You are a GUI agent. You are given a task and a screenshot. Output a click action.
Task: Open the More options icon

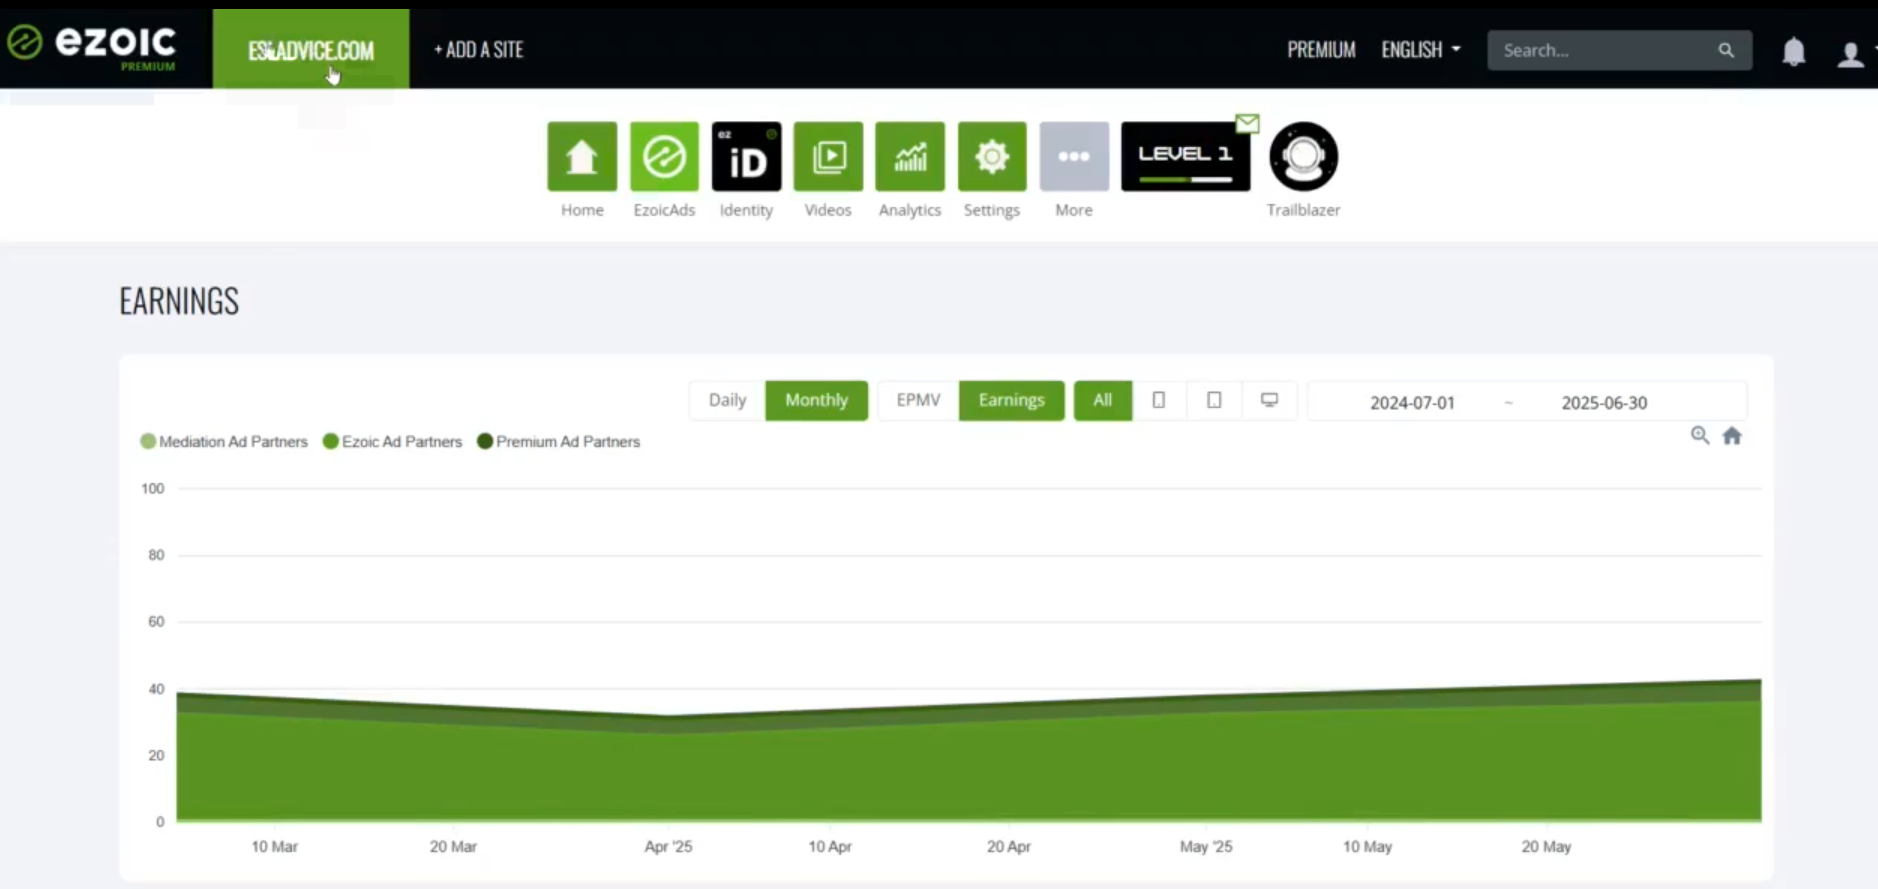(x=1074, y=157)
